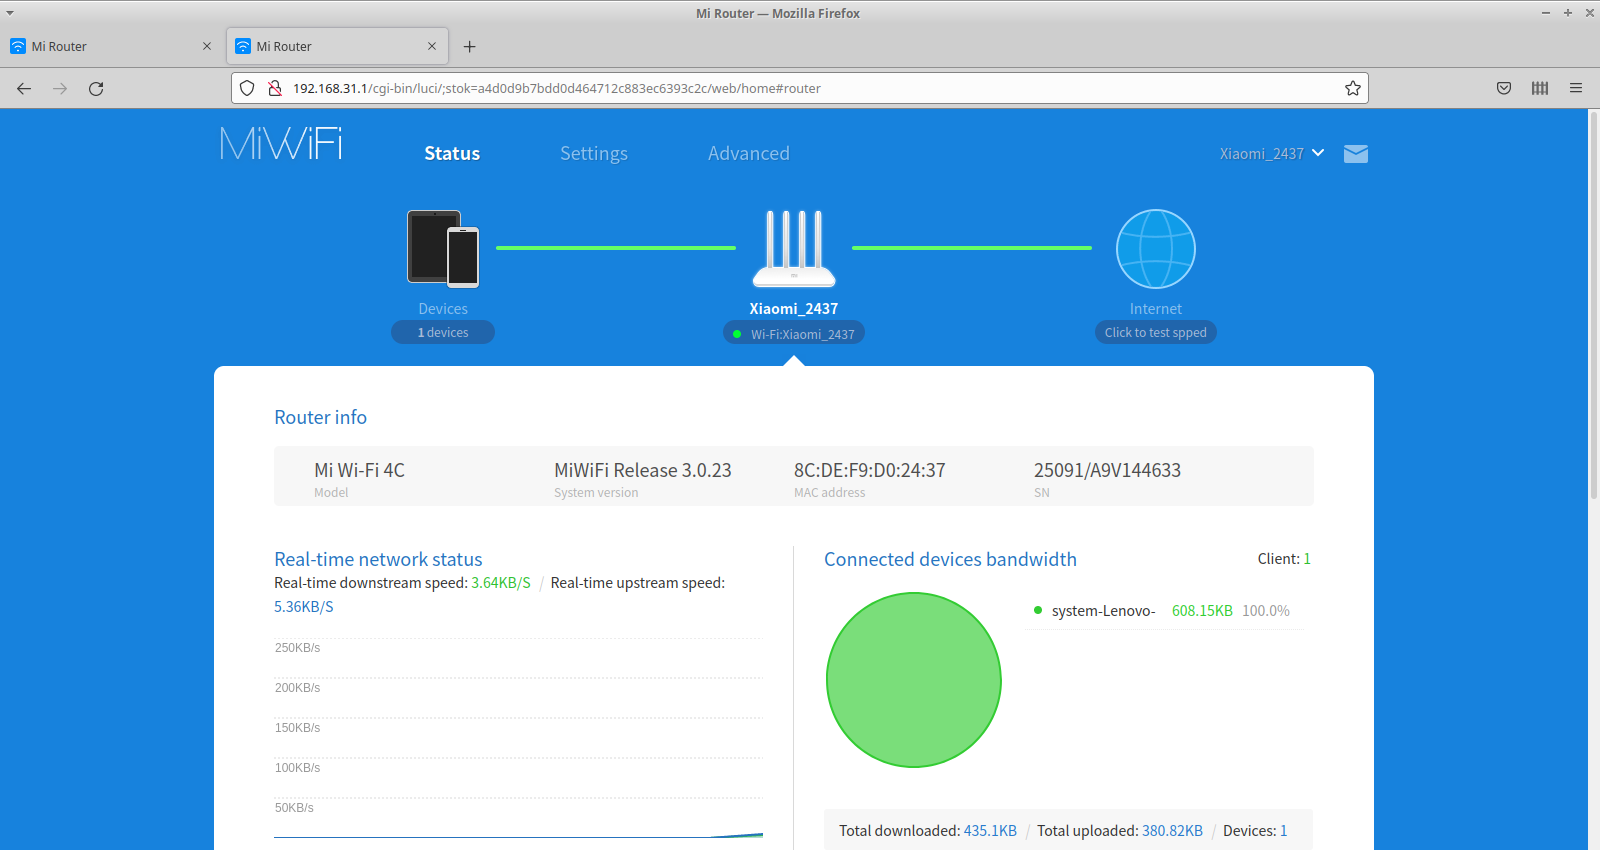Click the MiWiFi Release 3.0.23 version text
1600x850 pixels.
coord(643,470)
